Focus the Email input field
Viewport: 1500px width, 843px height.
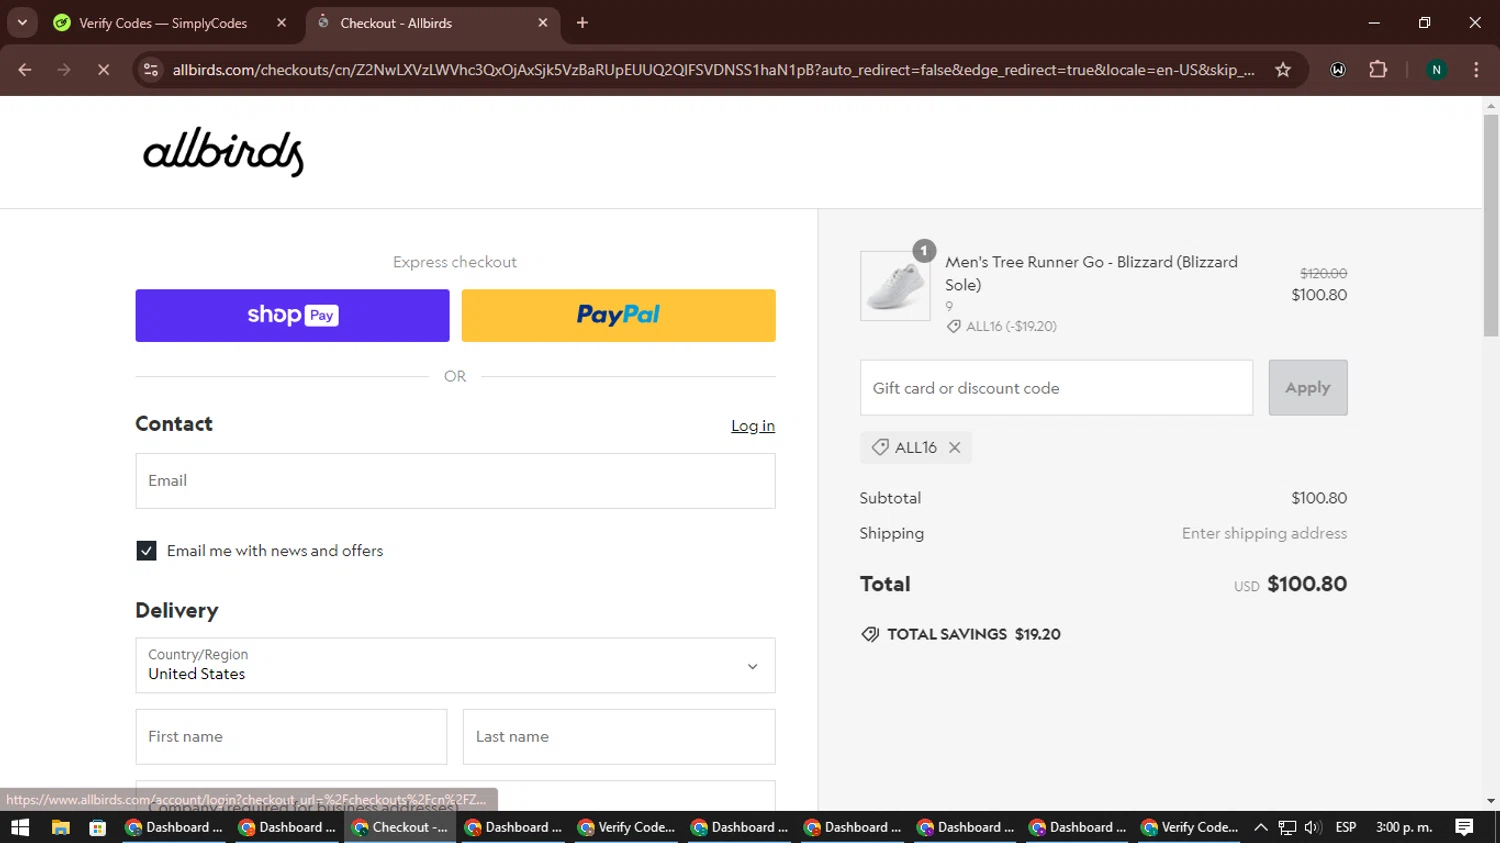455,481
